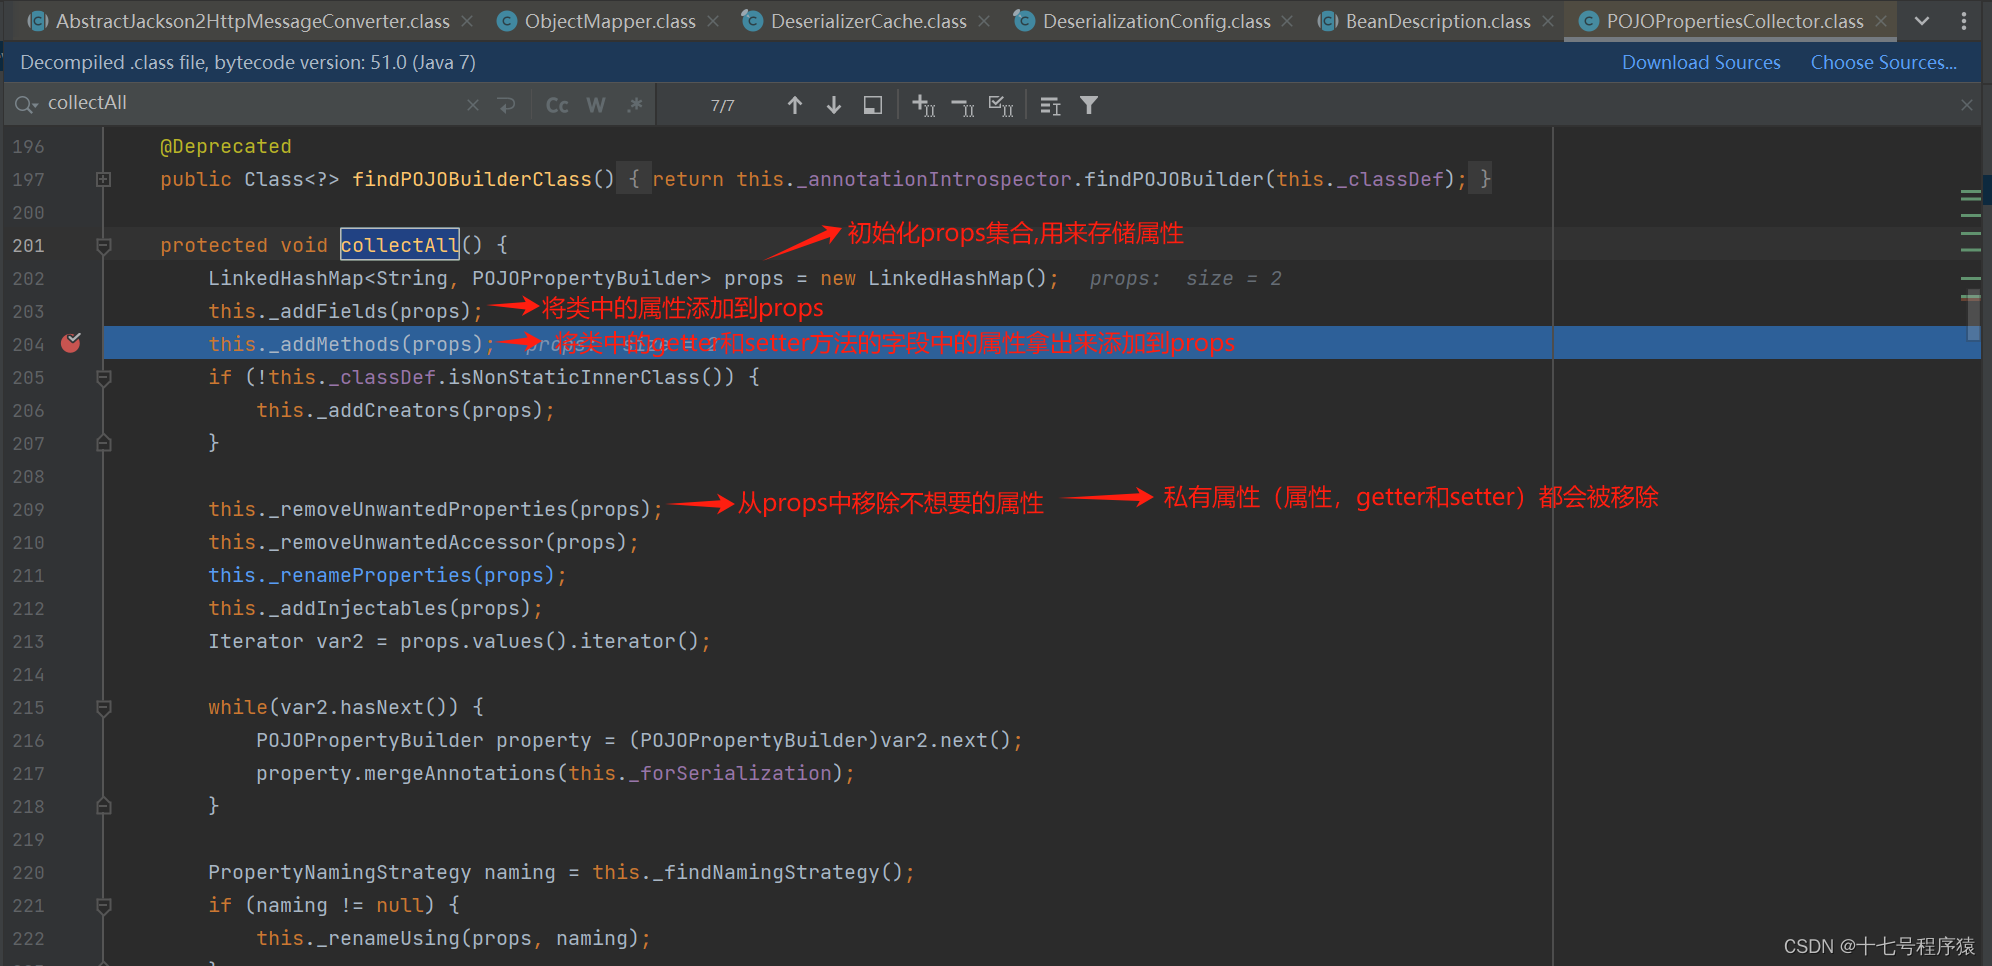Image resolution: width=1992 pixels, height=966 pixels.
Task: Open editor tab options menu
Action: pyautogui.click(x=1964, y=21)
